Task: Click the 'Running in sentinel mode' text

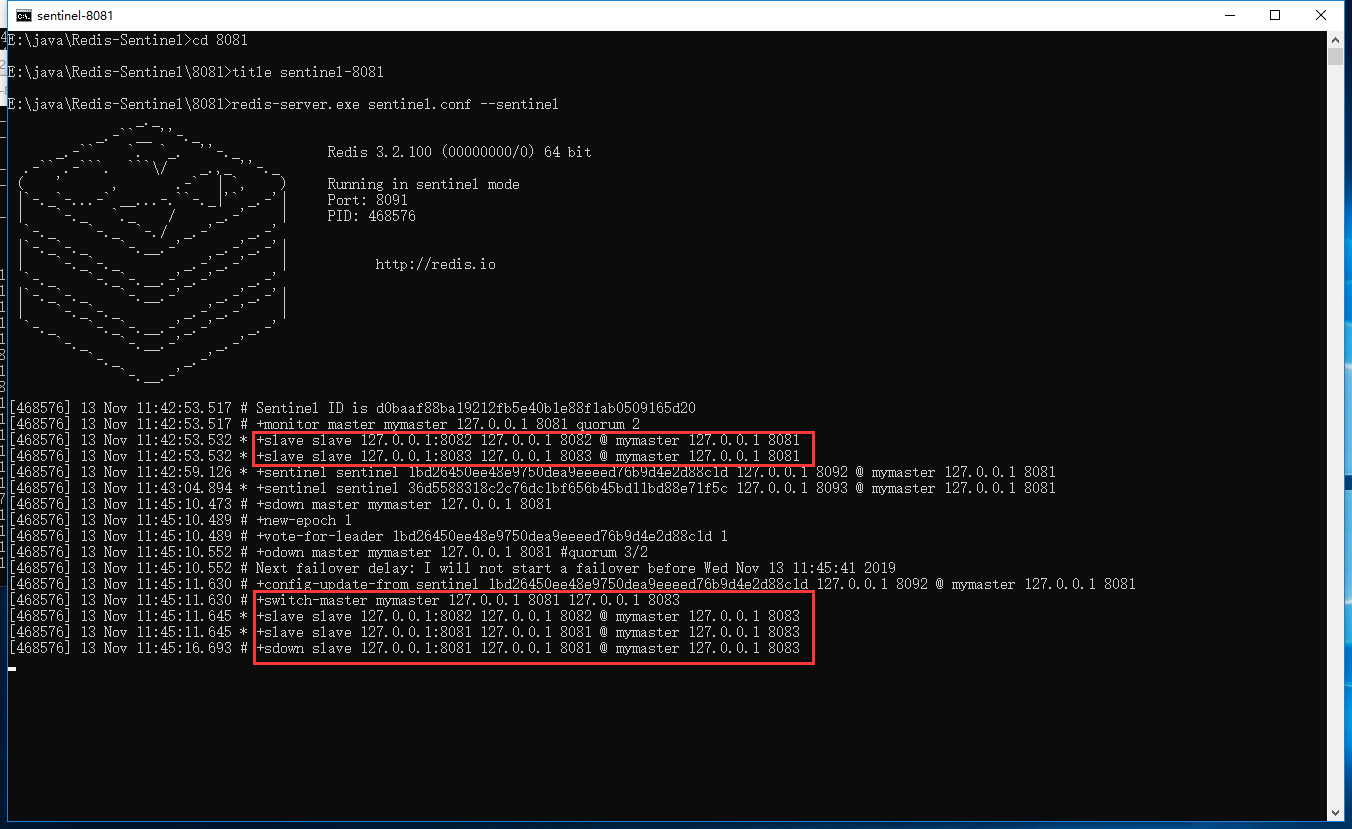Action: click(x=423, y=184)
